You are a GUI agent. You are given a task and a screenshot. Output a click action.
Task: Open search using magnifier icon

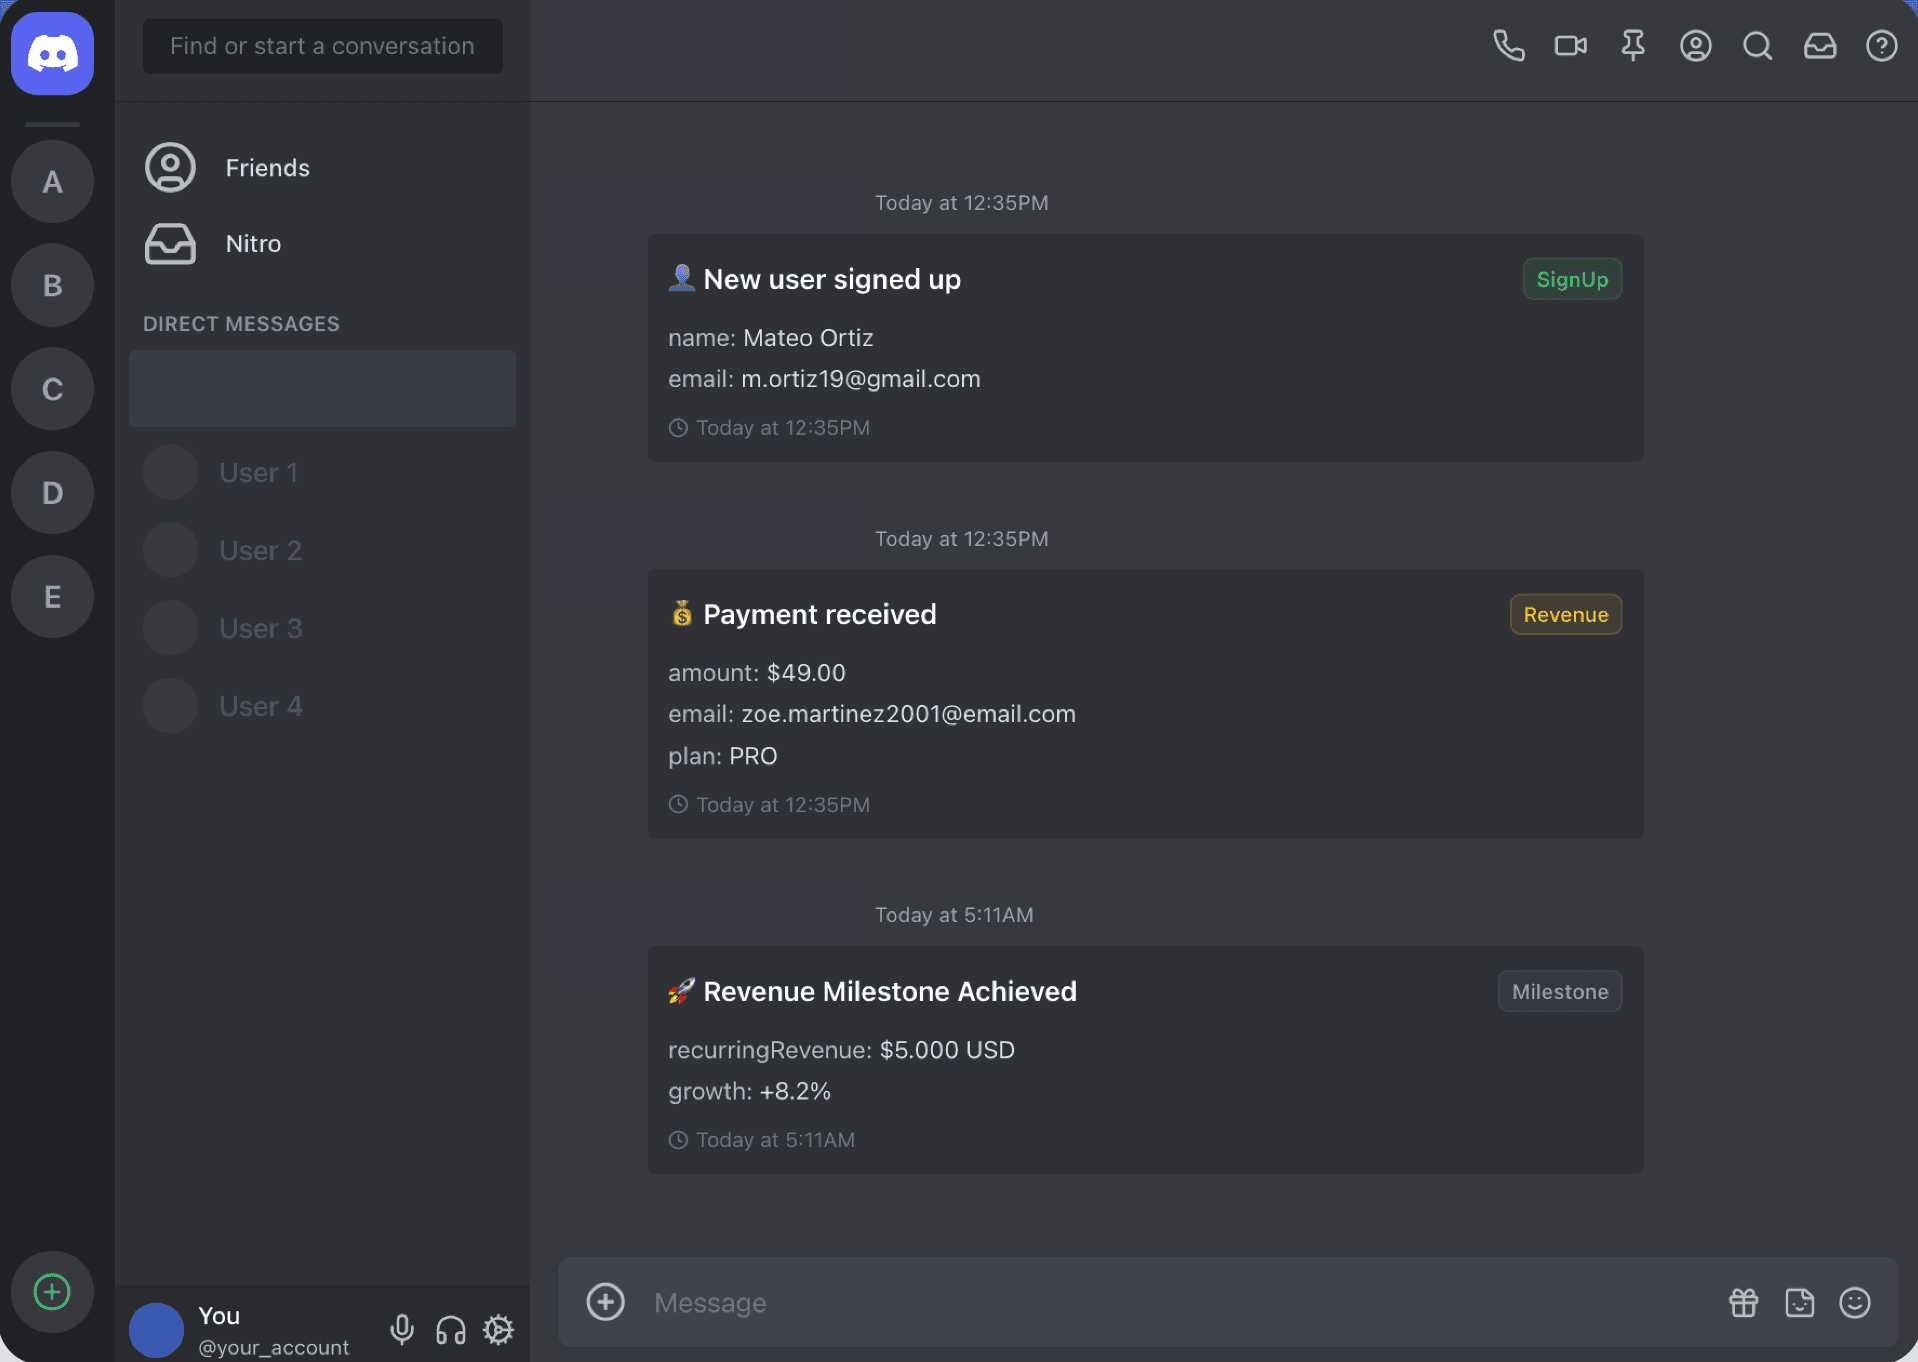[1757, 46]
